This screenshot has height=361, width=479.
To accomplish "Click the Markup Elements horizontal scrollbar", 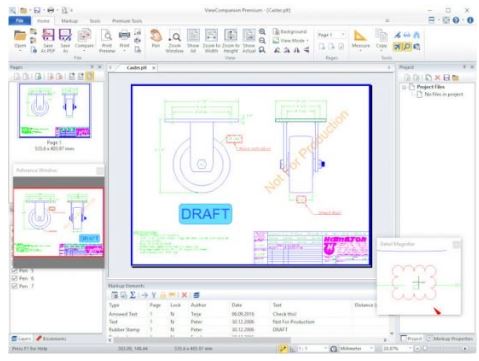I will 202,340.
